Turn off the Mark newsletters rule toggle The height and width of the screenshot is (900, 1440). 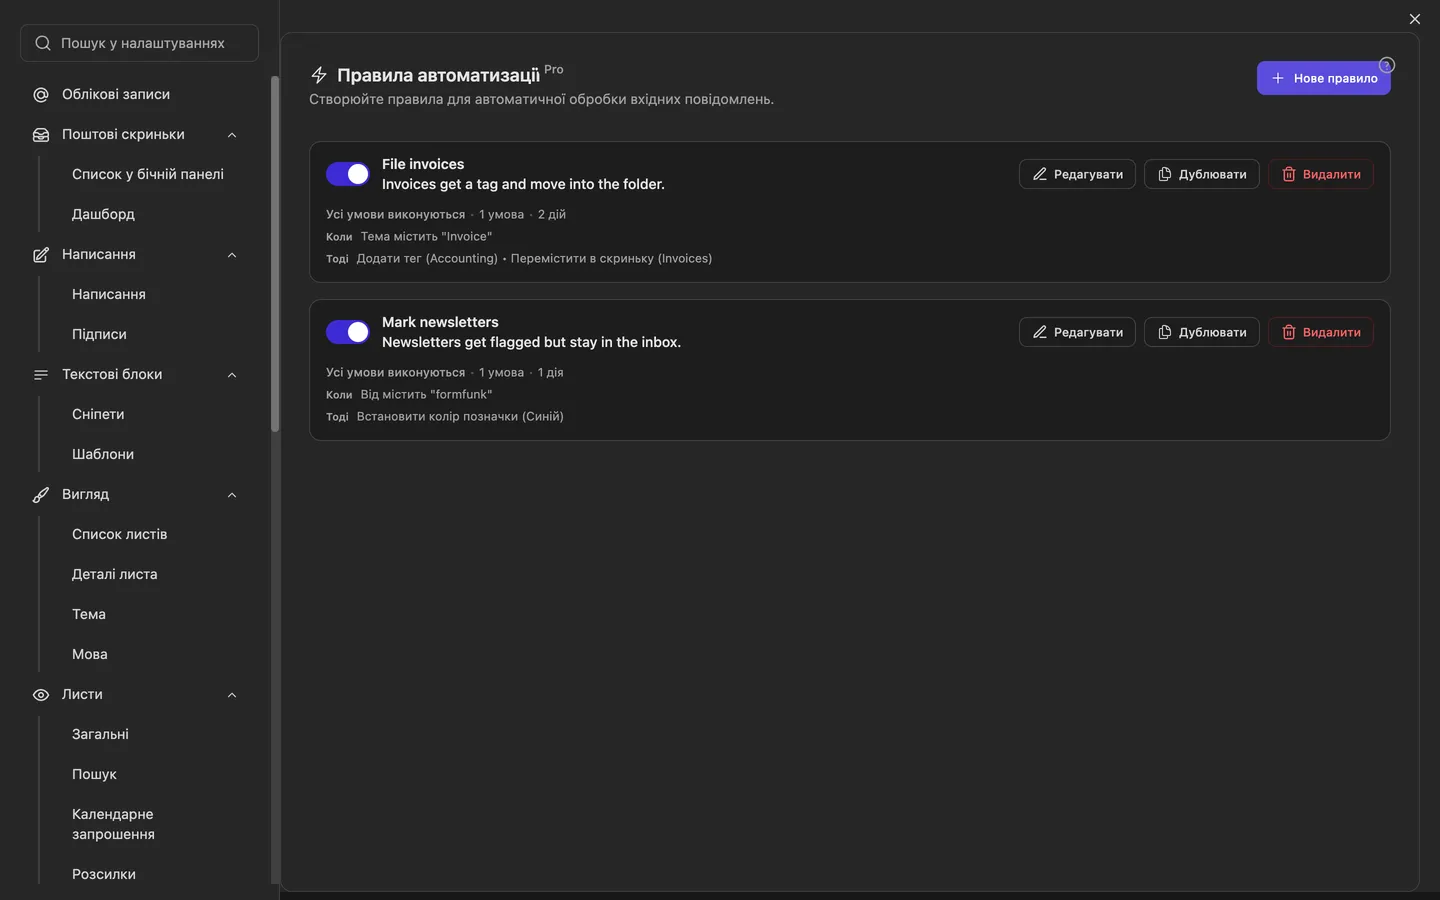coord(348,332)
